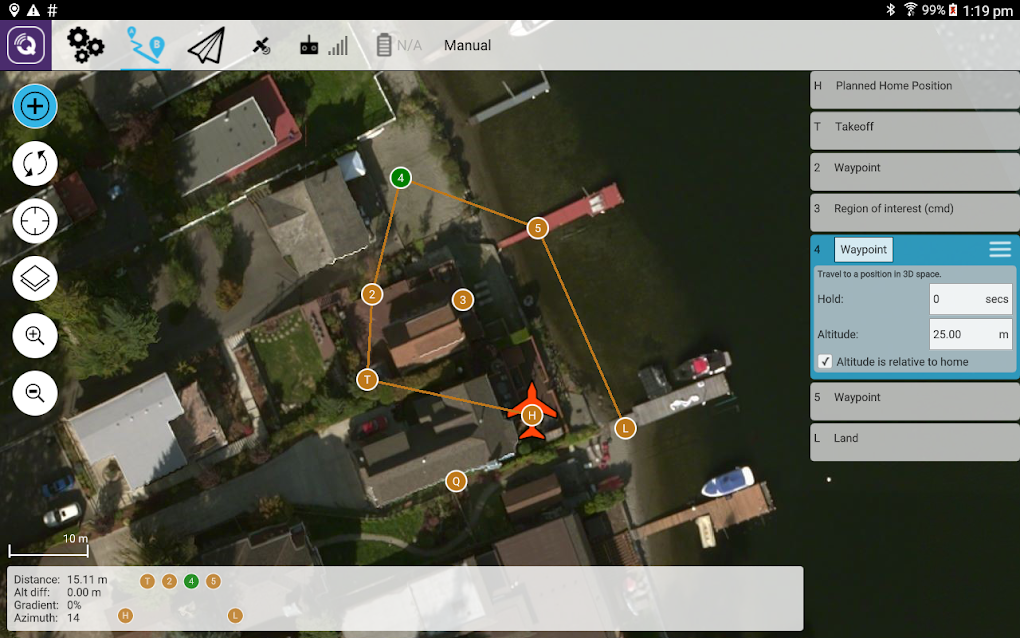Image resolution: width=1020 pixels, height=638 pixels.
Task: Uncheck Altitude is relative to home
Action: (x=824, y=361)
